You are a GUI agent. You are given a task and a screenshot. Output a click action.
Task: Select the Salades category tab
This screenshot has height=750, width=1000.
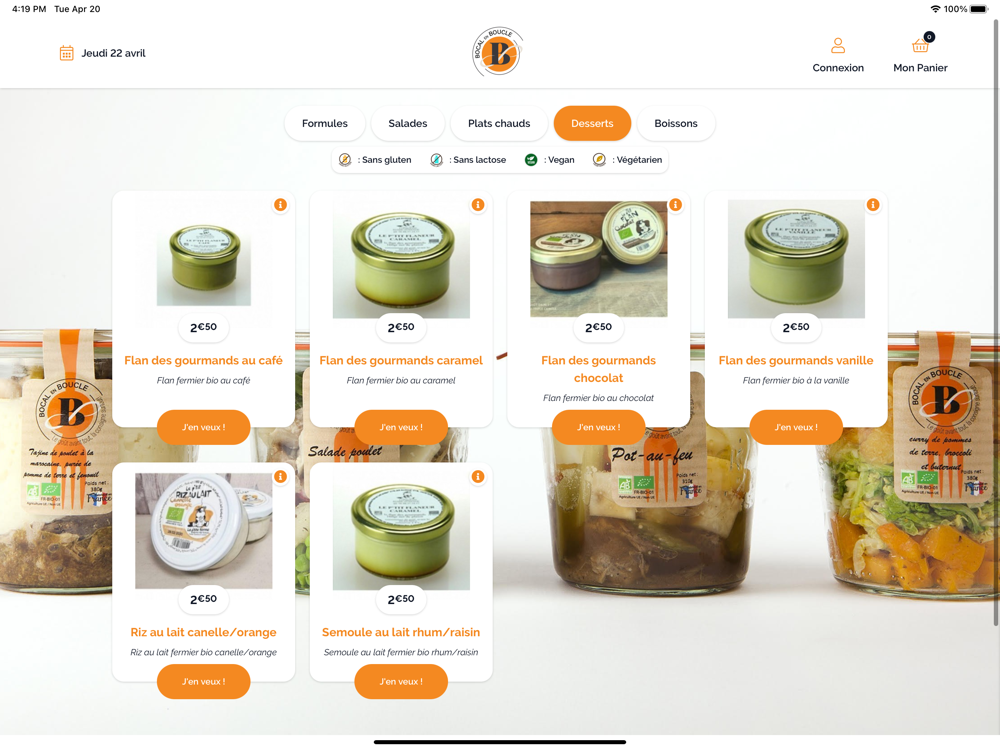(408, 123)
